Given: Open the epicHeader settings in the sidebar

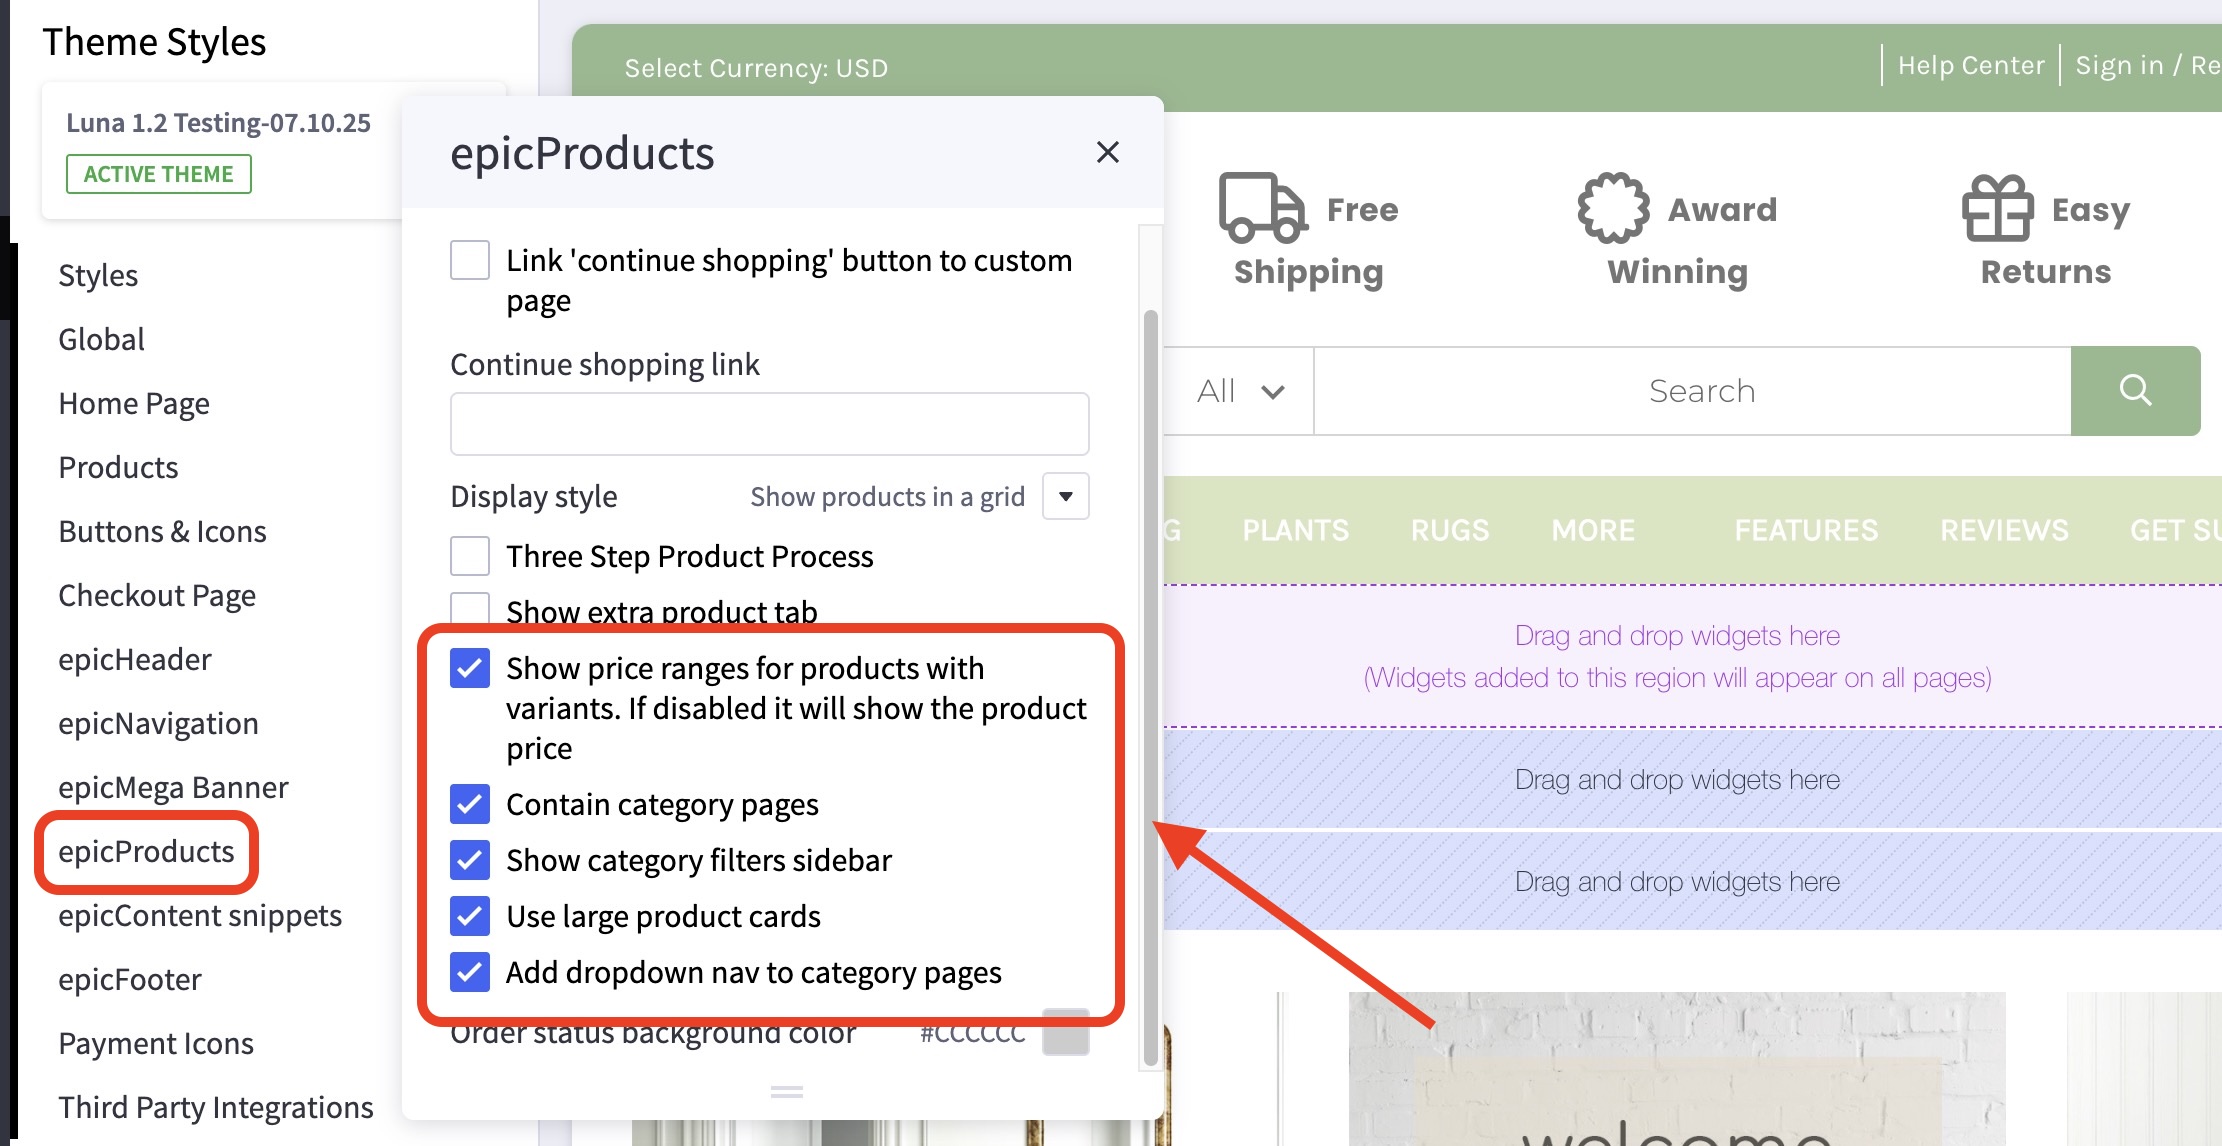Looking at the screenshot, I should (134, 658).
